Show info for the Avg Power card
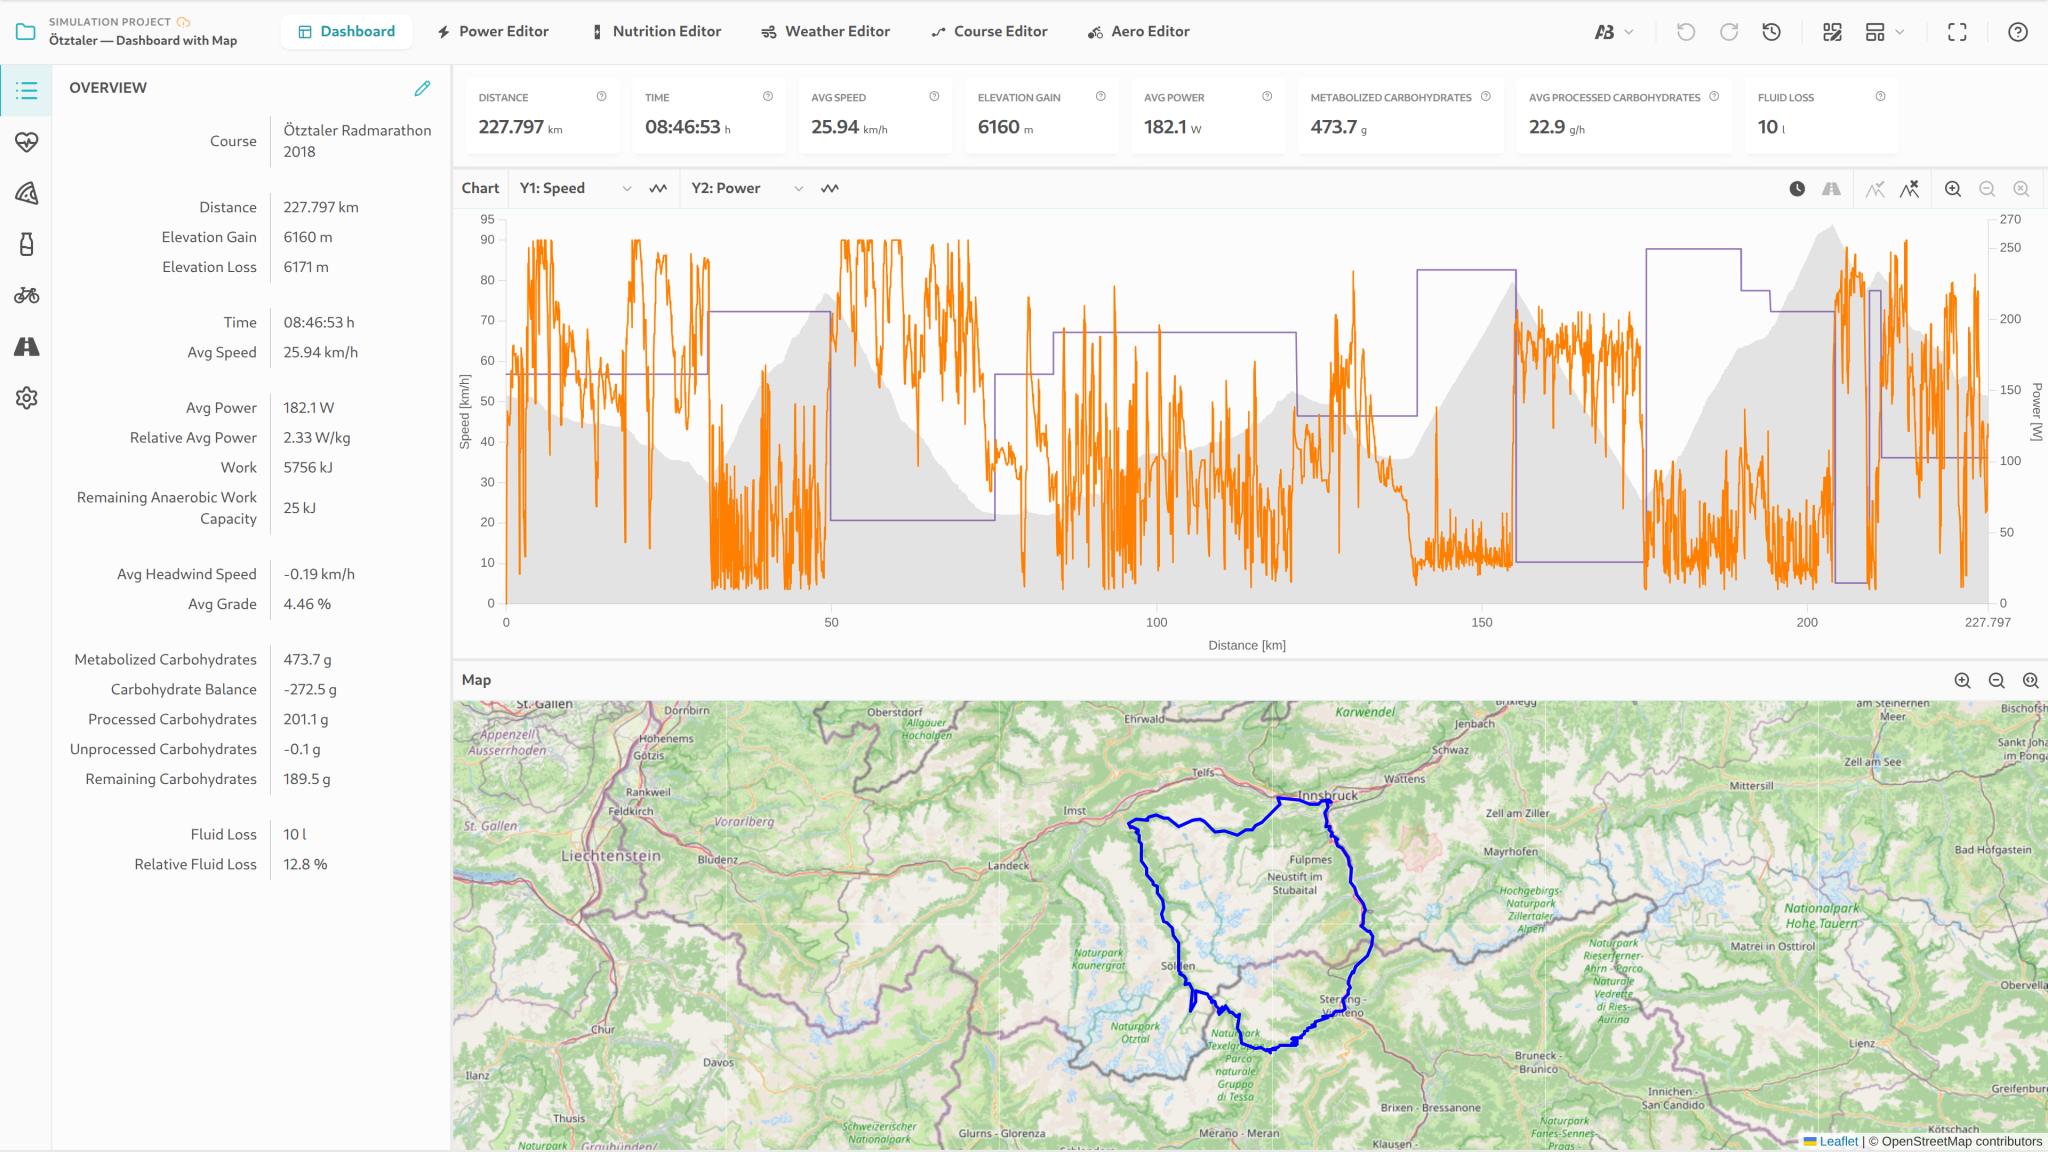2048x1152 pixels. click(1267, 96)
